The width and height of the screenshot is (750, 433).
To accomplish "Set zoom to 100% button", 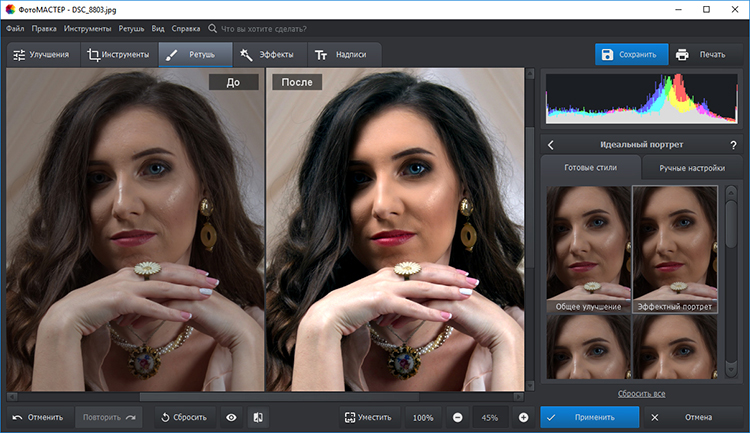I will pos(423,417).
